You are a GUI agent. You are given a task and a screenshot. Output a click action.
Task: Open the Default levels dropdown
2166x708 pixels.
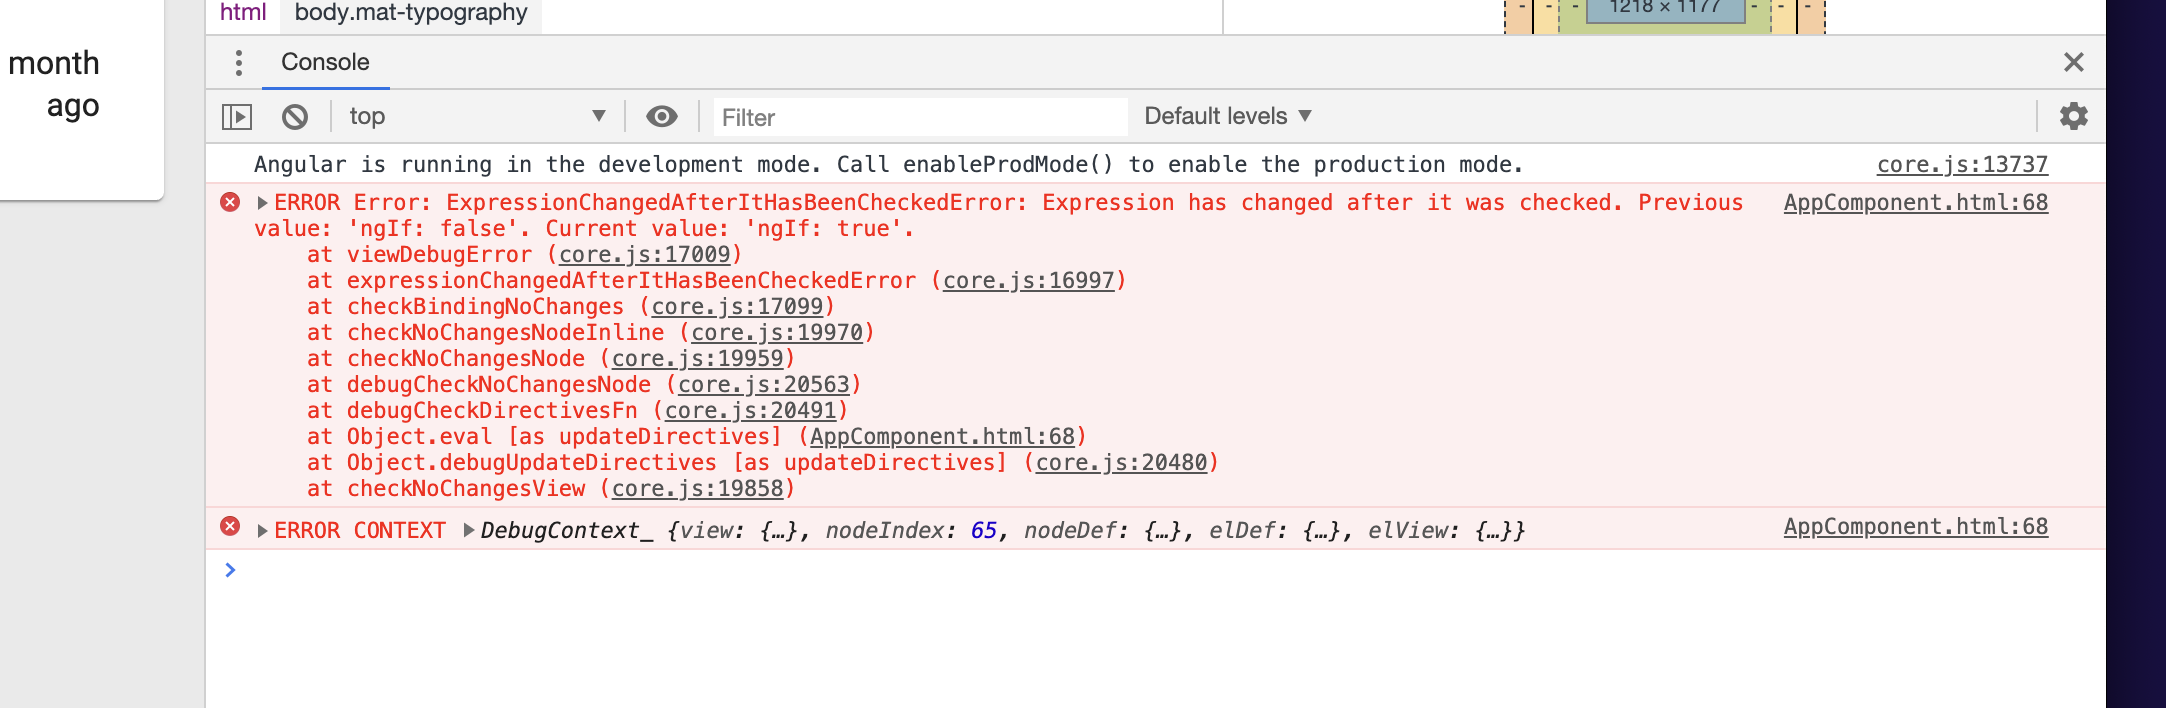click(1227, 116)
